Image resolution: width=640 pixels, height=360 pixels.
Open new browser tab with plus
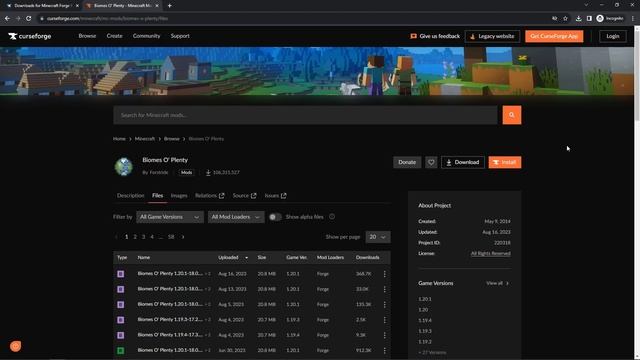169,6
